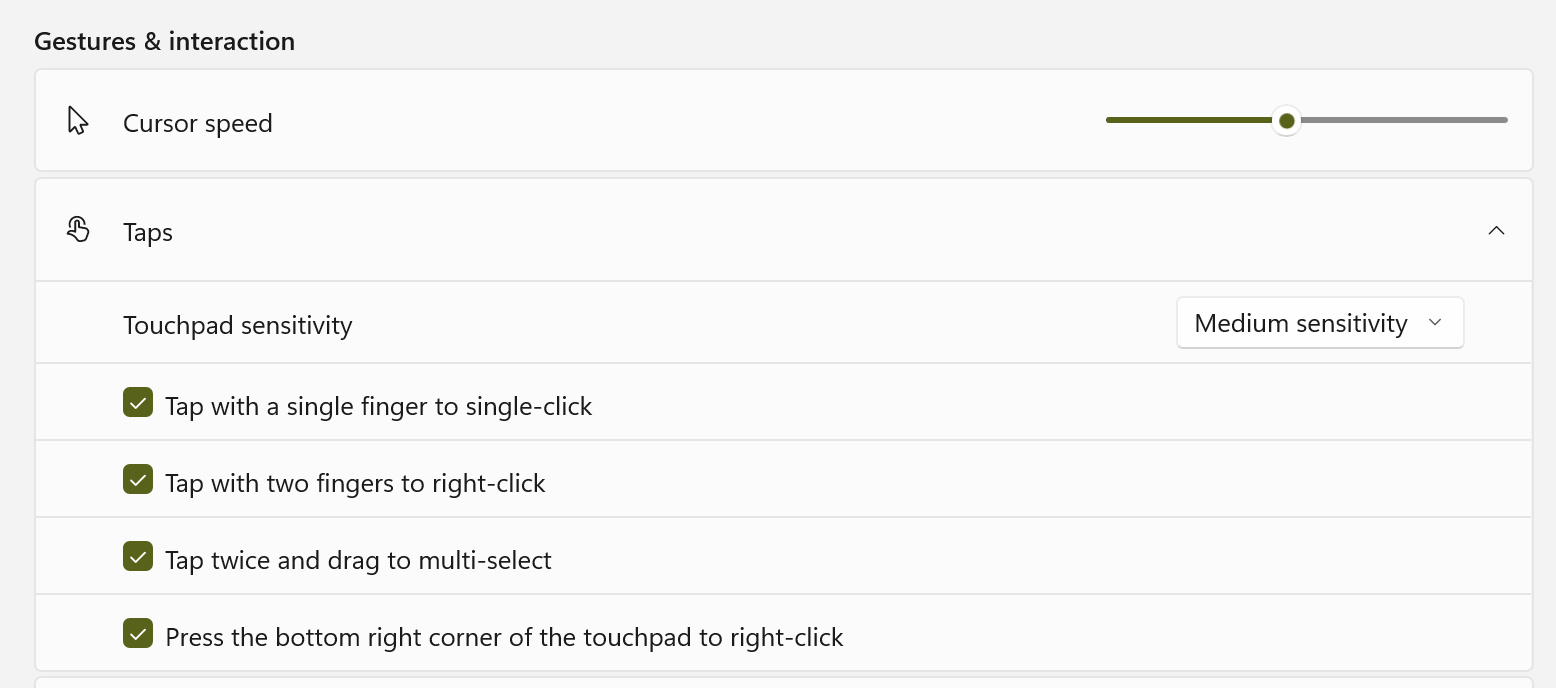Click the "Tap with a single finger to single-click" text
The width and height of the screenshot is (1556, 688).
379,407
